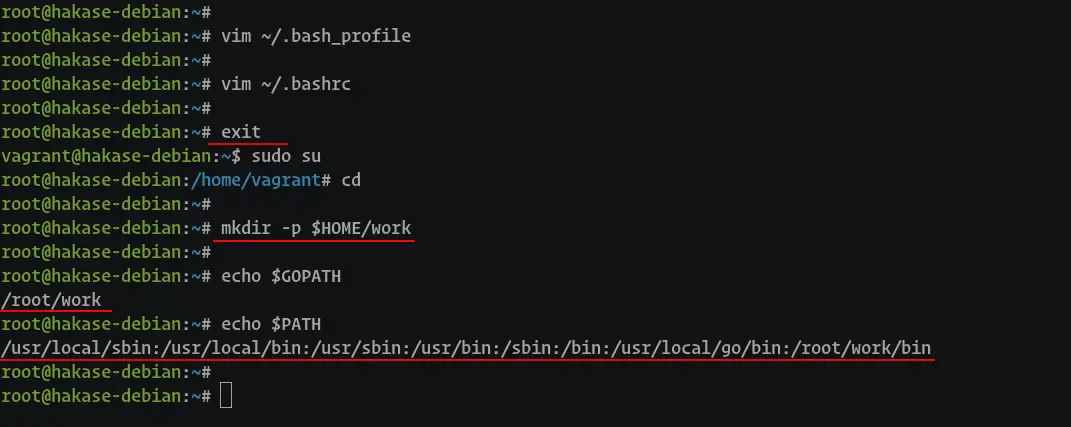Click the 'cd' command after /home/vagrant prompt

(x=351, y=180)
